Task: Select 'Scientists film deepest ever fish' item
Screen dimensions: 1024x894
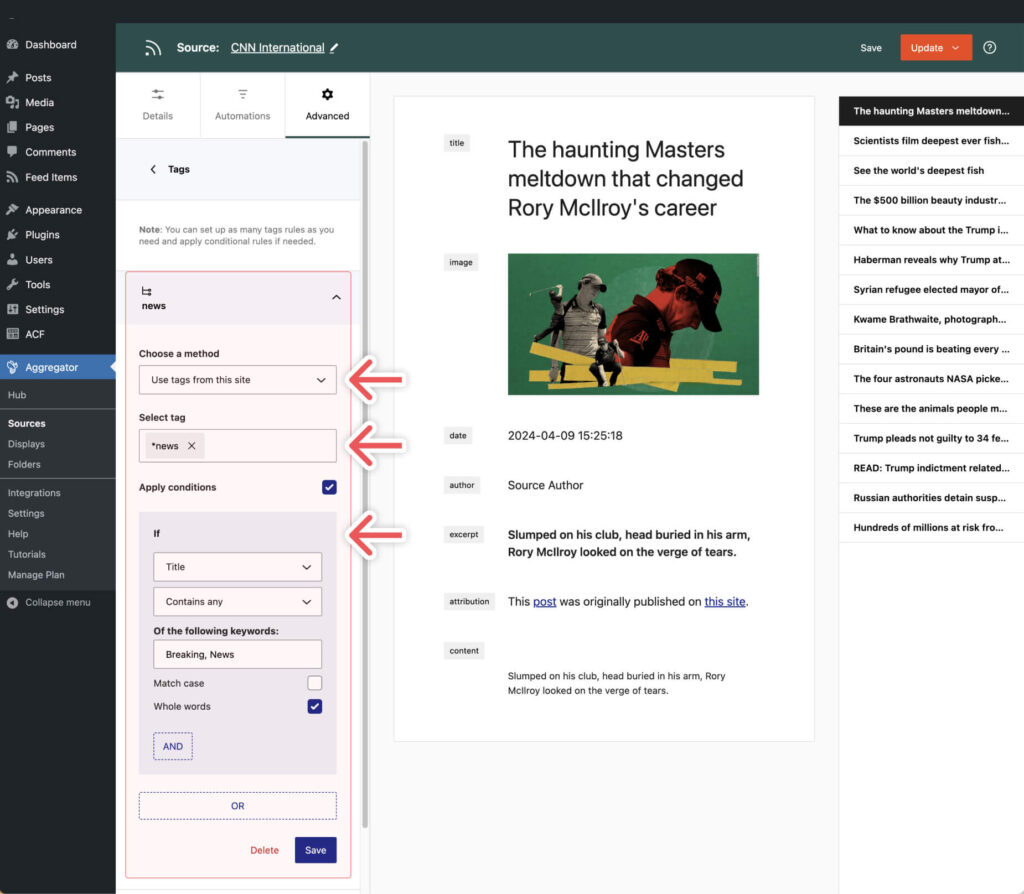Action: pyautogui.click(x=931, y=140)
